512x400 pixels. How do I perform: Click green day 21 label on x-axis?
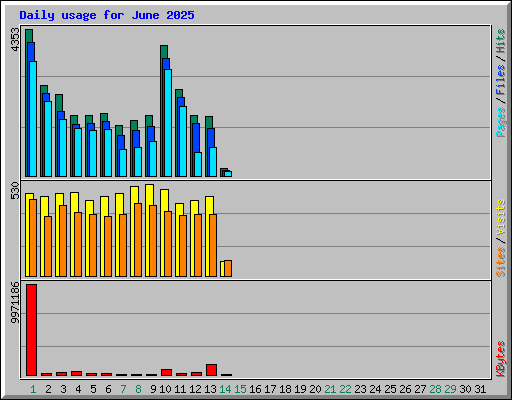pos(330,389)
